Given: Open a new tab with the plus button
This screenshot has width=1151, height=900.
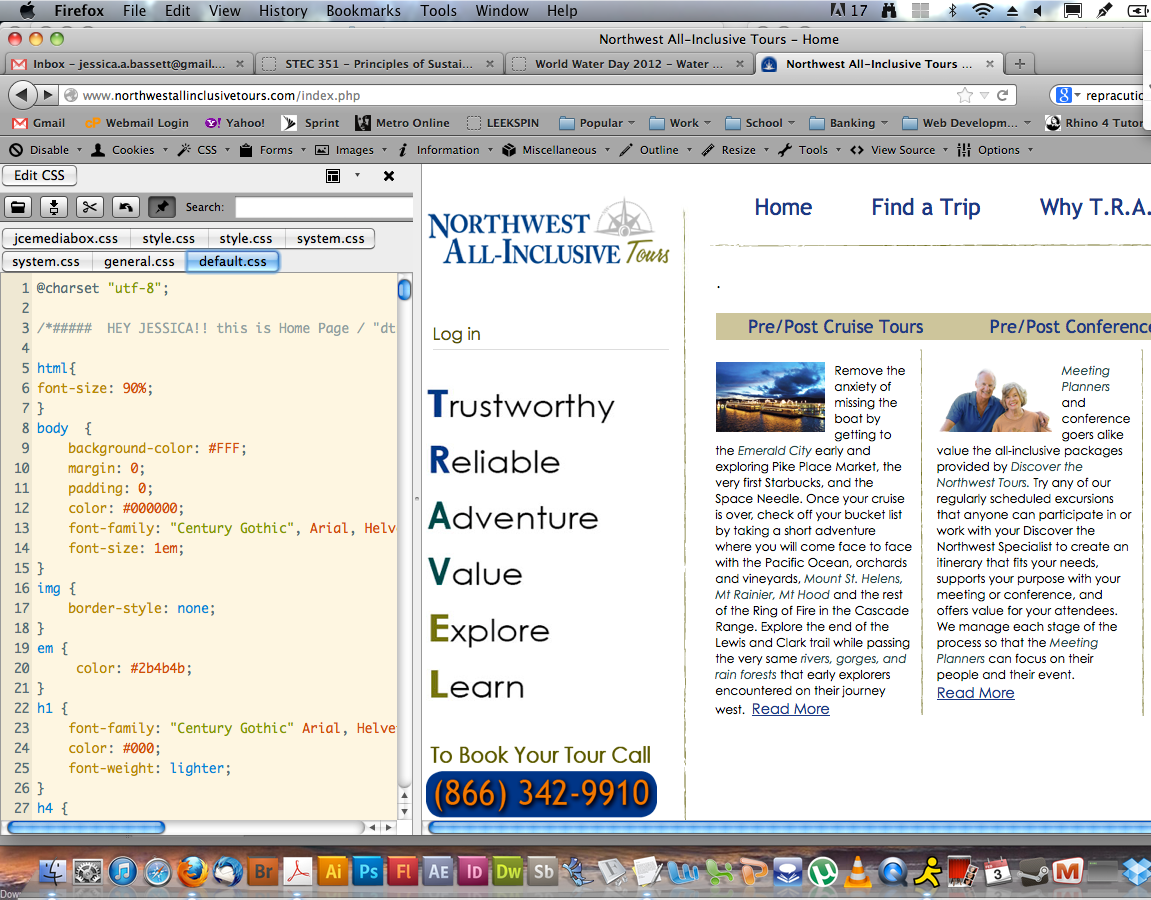Looking at the screenshot, I should (1020, 64).
